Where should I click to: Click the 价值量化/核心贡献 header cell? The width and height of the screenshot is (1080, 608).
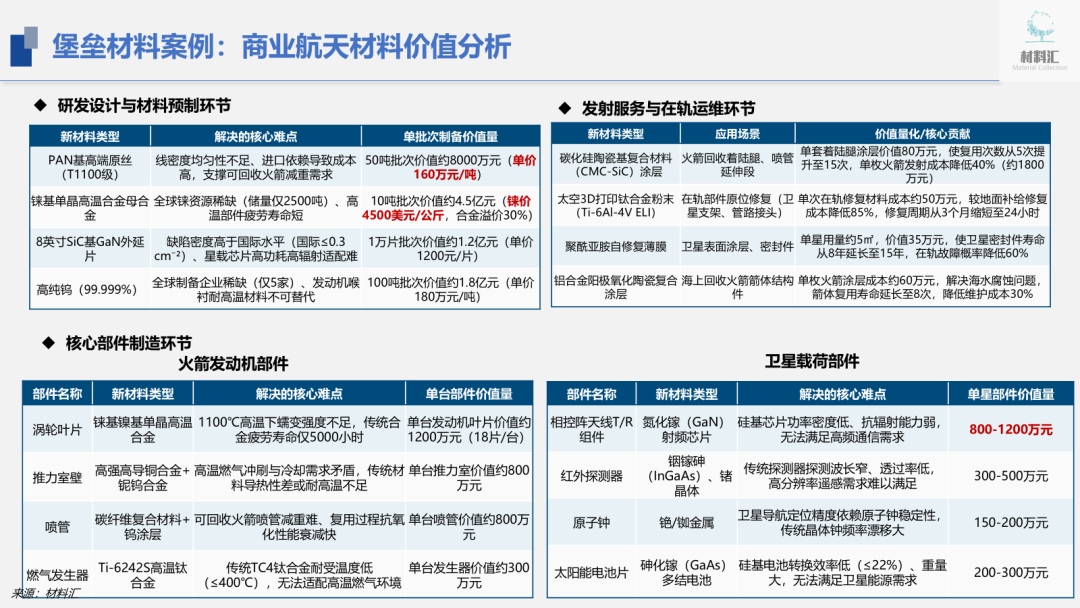pos(922,132)
